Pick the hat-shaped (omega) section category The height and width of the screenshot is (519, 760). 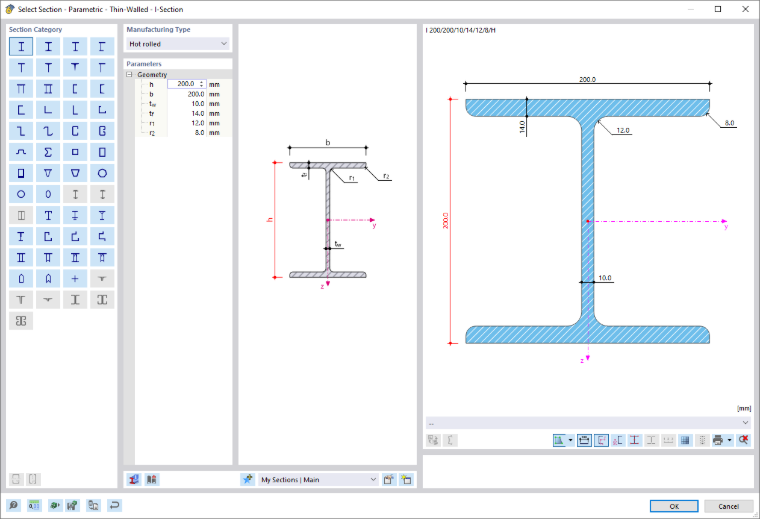click(21, 152)
